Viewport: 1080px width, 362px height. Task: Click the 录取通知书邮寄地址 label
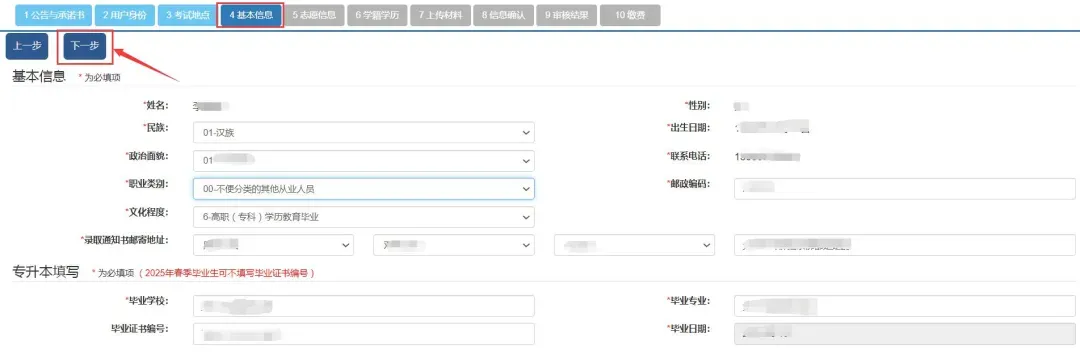(125, 239)
